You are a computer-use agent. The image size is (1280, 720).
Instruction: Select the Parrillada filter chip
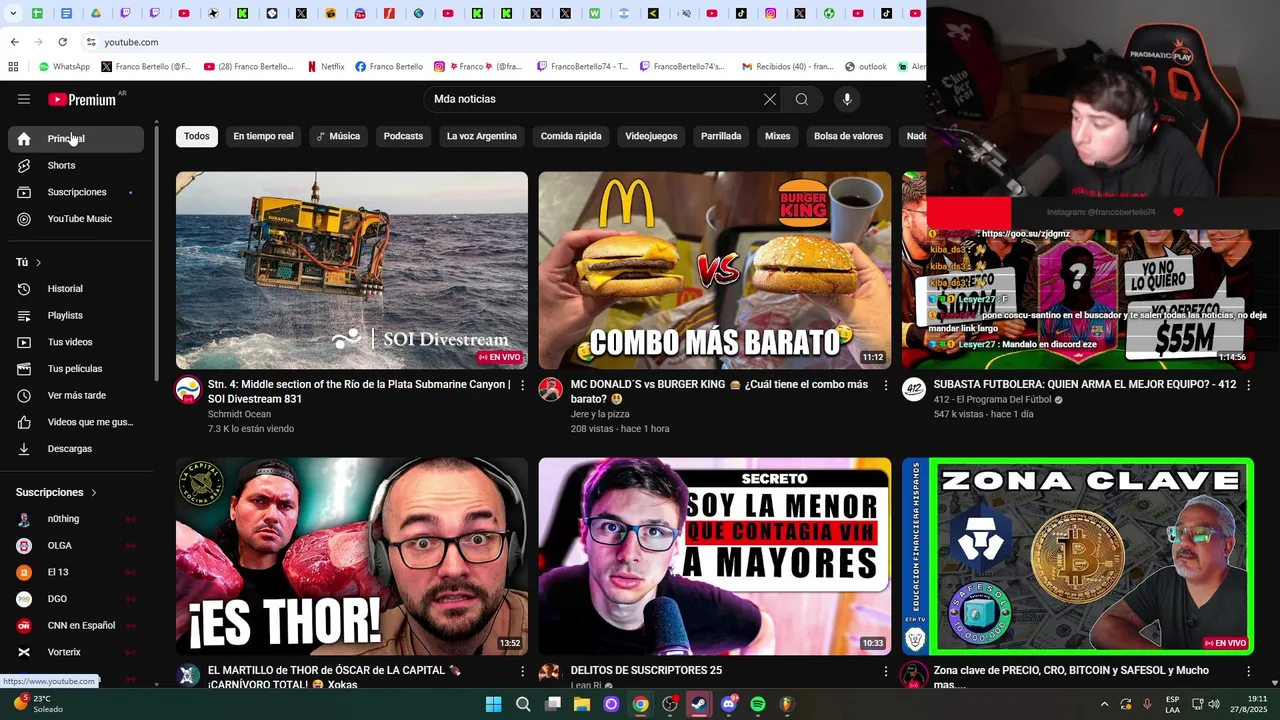click(x=721, y=136)
